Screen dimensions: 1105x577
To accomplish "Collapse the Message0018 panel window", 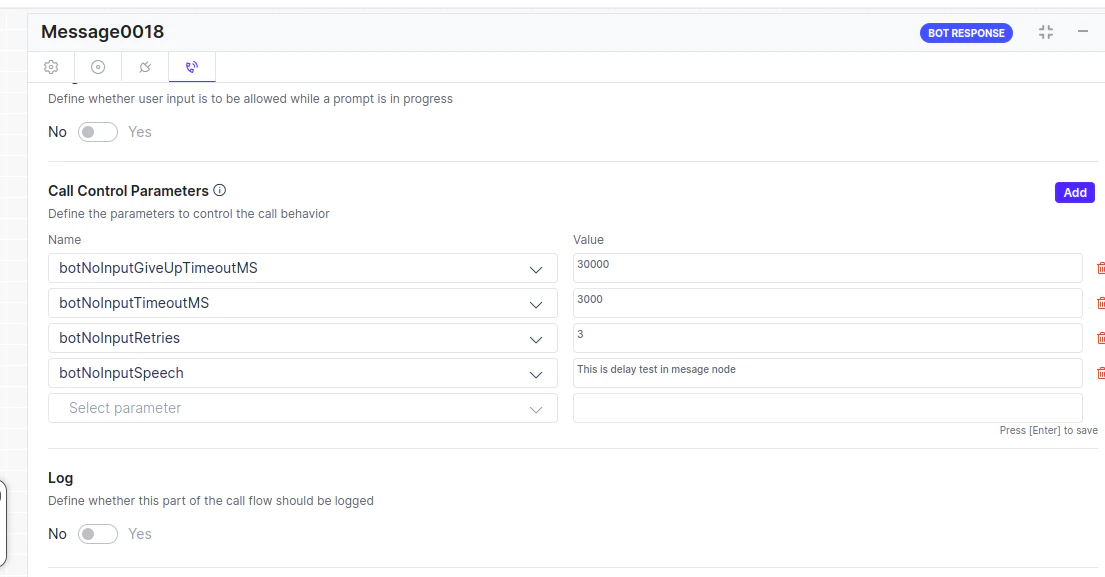I will (x=1082, y=32).
